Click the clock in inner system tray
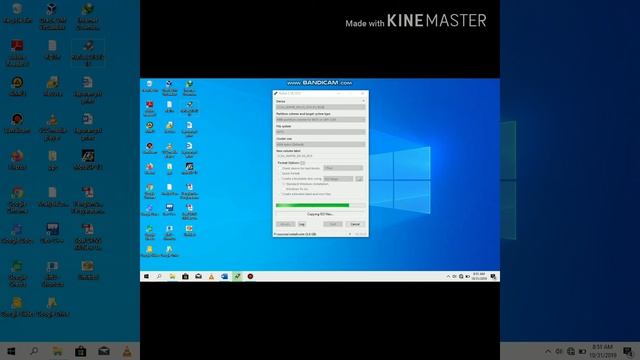The image size is (640, 360). click(x=479, y=276)
